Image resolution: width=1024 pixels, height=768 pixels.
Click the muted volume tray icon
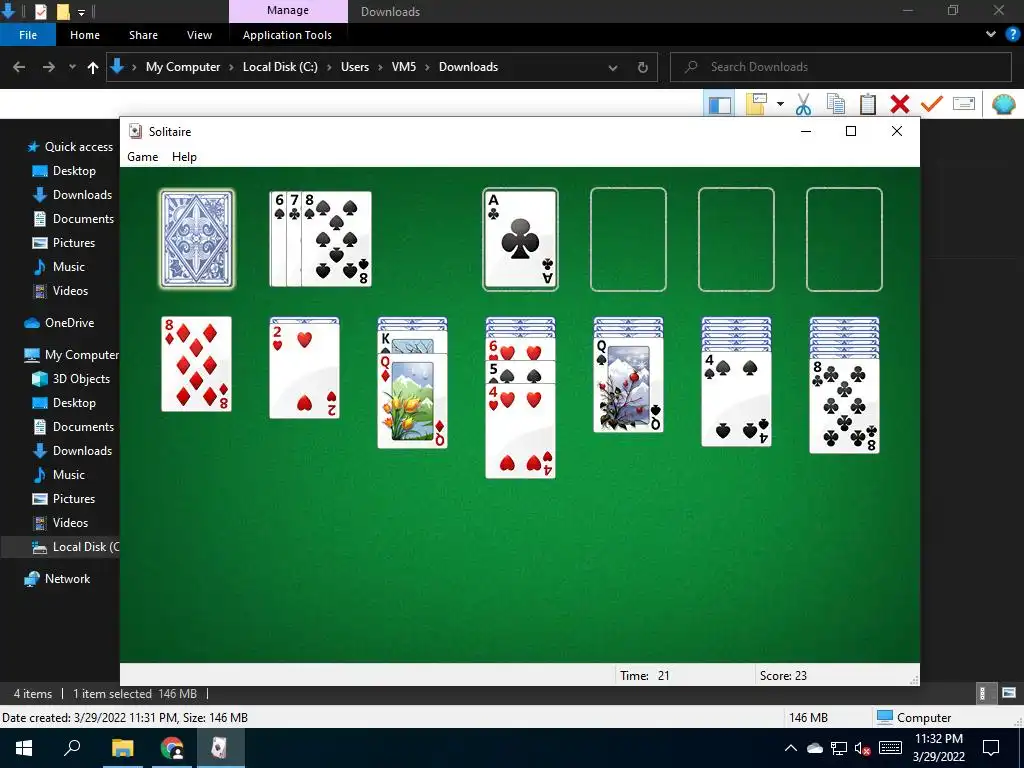click(863, 748)
